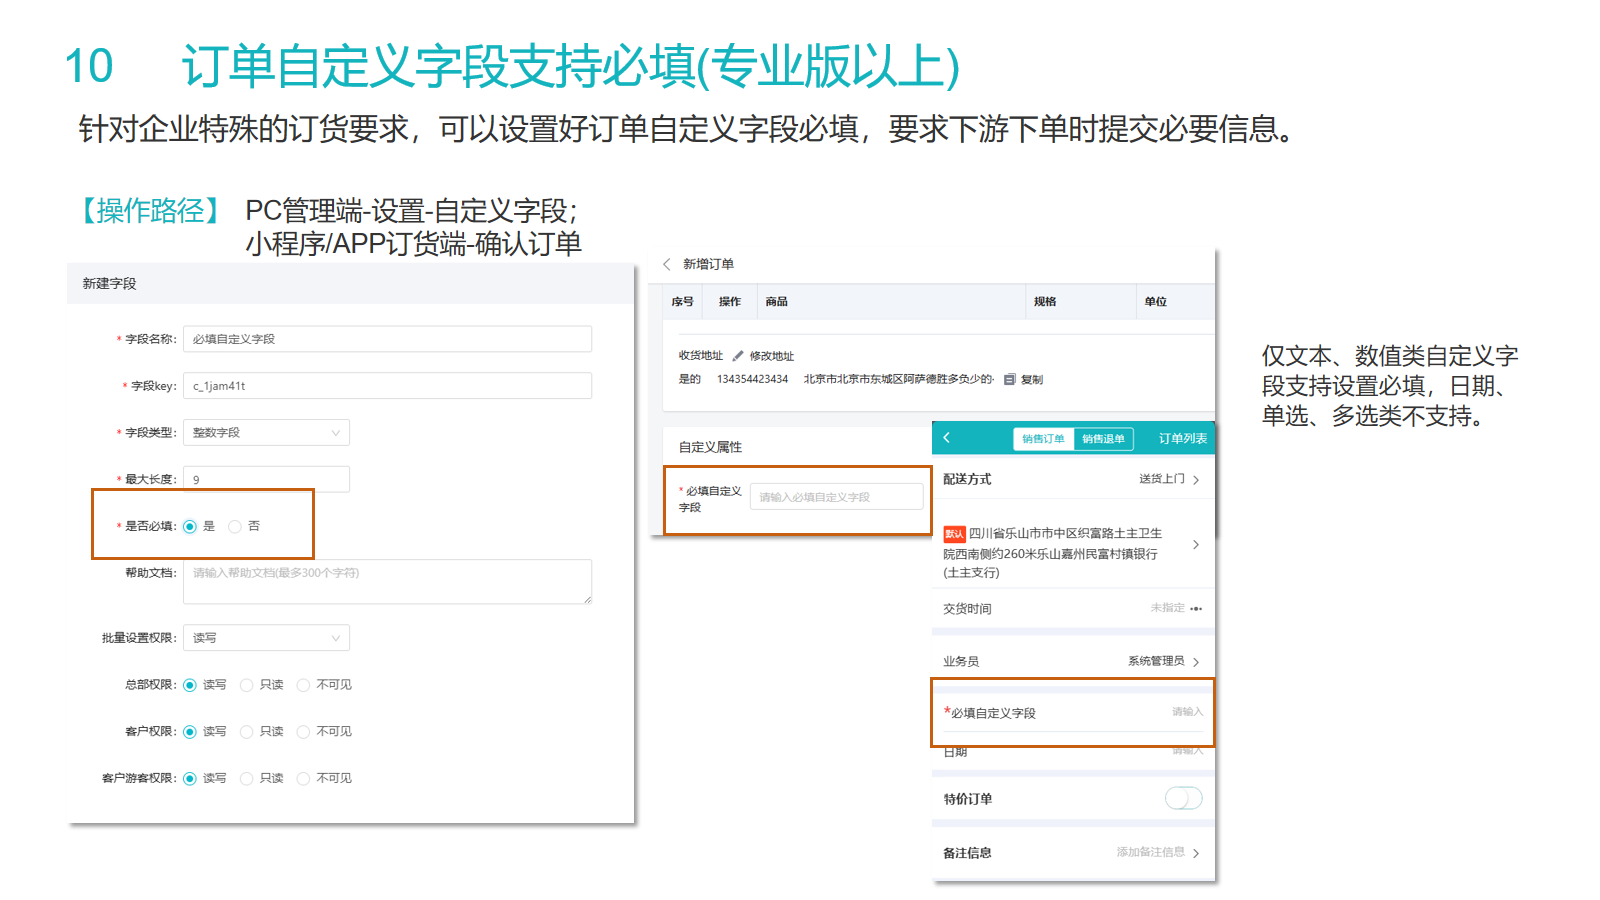Click phone number 134354423434
Viewport: 1600px width, 900px height.
click(x=752, y=380)
